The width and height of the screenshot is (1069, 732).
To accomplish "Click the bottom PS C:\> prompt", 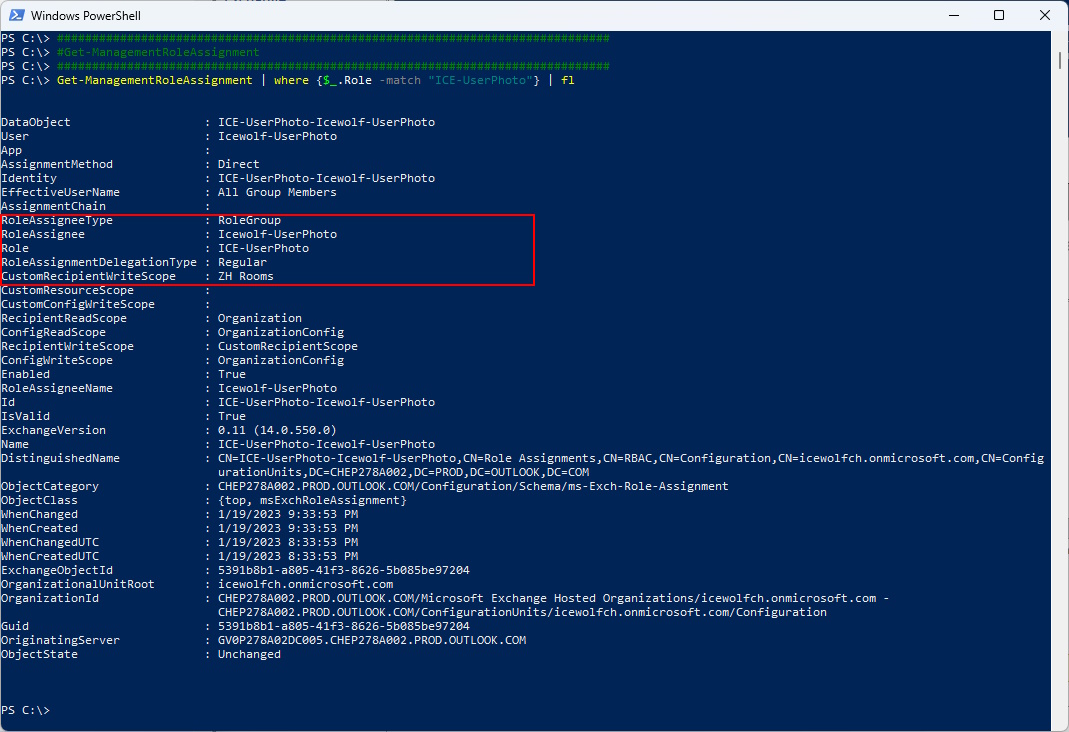I will point(25,710).
